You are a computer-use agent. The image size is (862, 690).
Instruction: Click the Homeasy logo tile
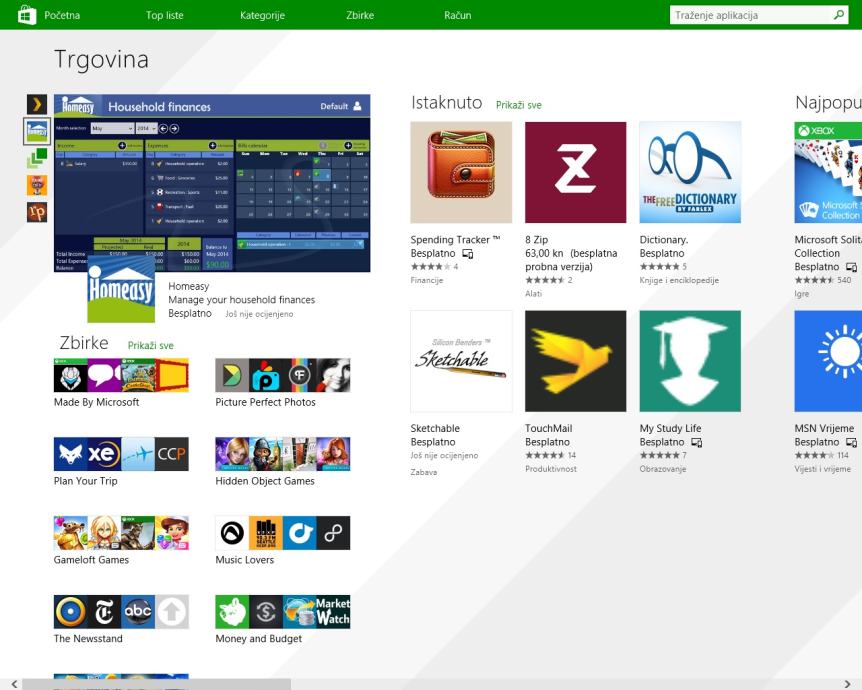click(121, 289)
